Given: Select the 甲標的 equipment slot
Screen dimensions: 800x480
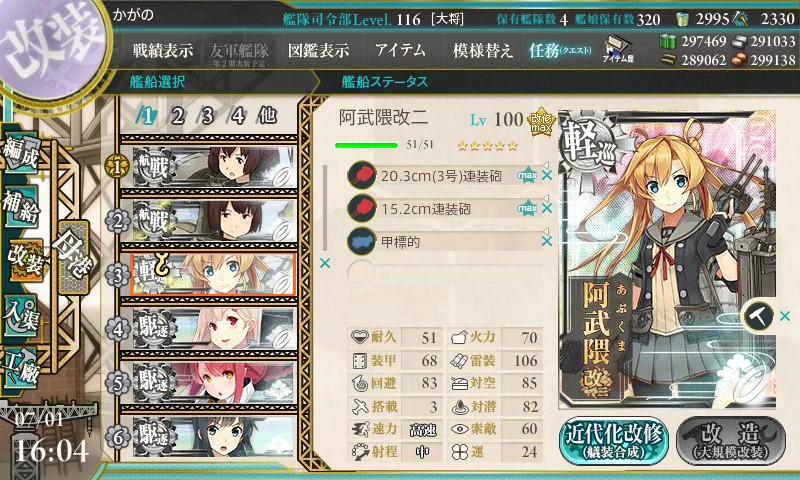Looking at the screenshot, I should click(x=443, y=241).
